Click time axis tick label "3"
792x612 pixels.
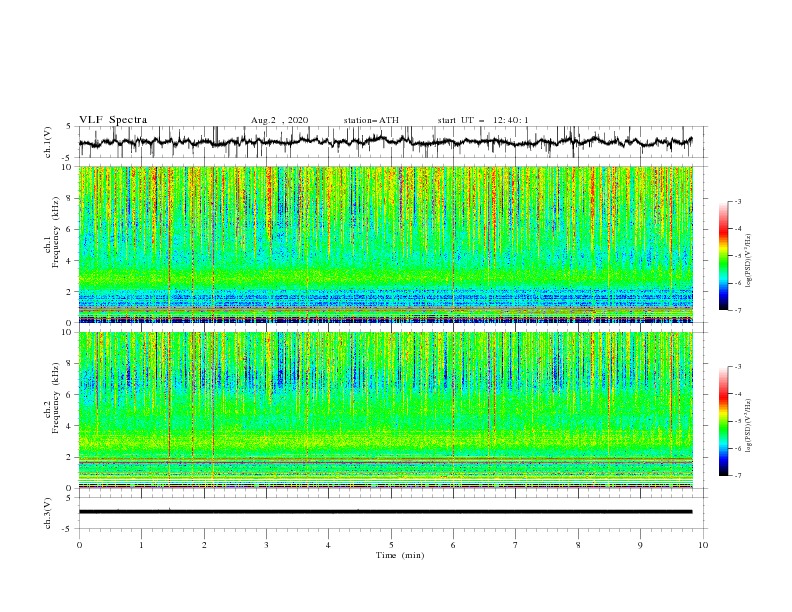pyautogui.click(x=266, y=545)
